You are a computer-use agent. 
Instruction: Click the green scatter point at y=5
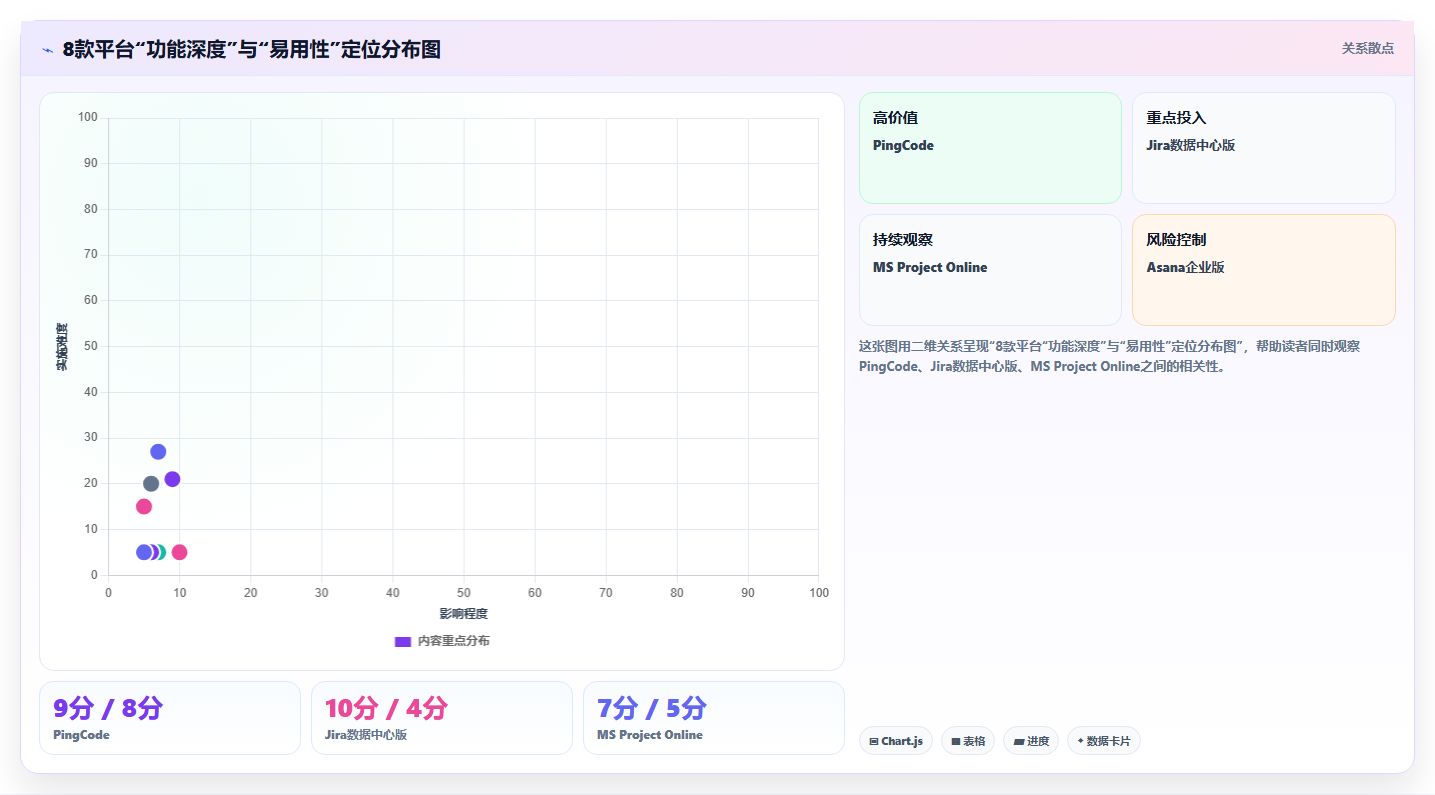160,552
